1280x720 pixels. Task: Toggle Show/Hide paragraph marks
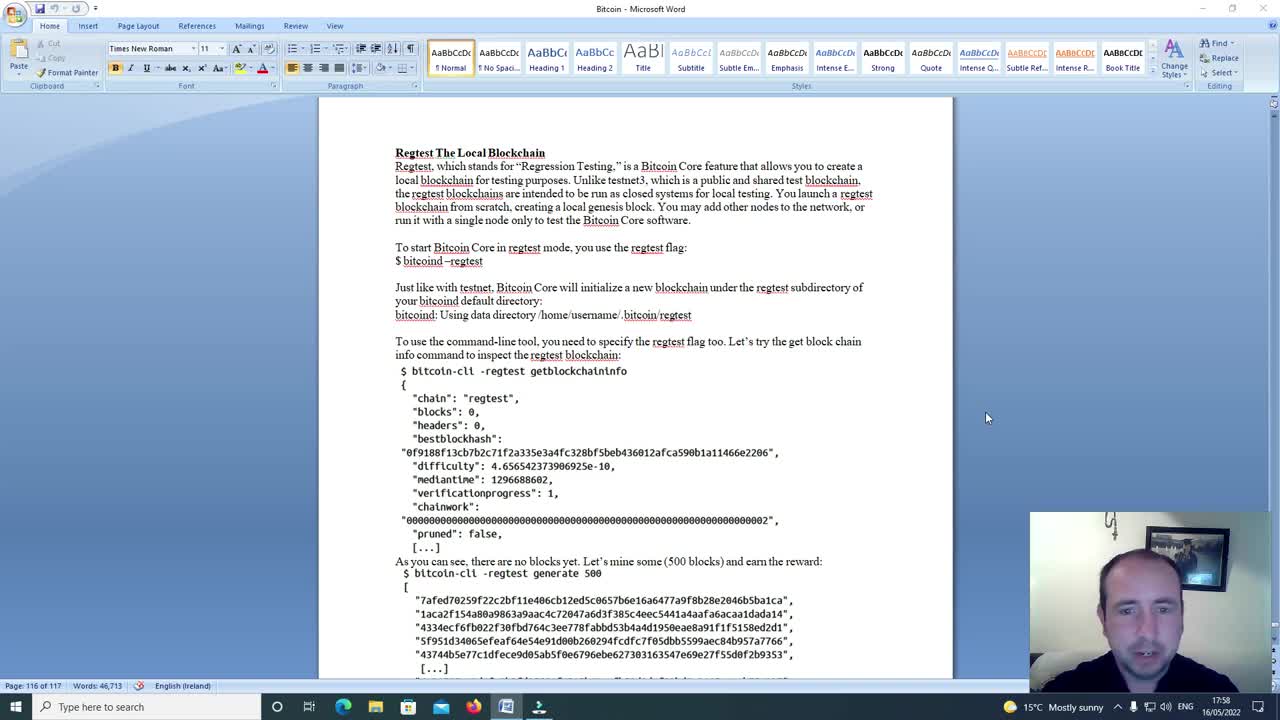(410, 48)
